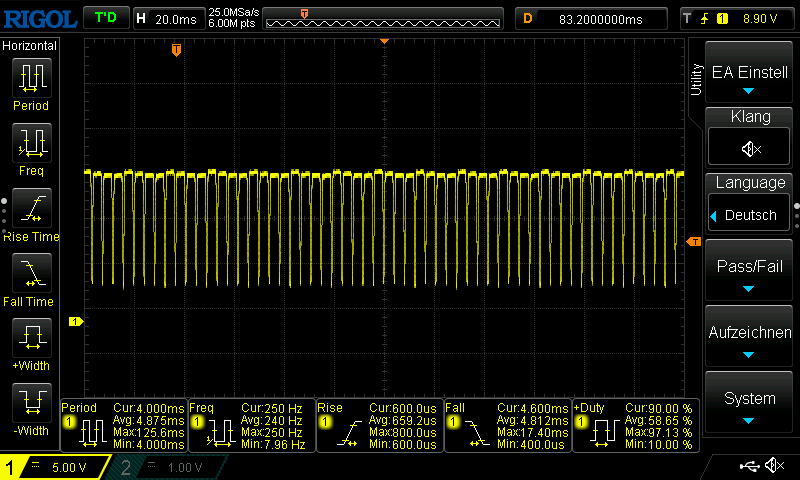Open the System menu
This screenshot has width=800, height=480.
click(750, 403)
